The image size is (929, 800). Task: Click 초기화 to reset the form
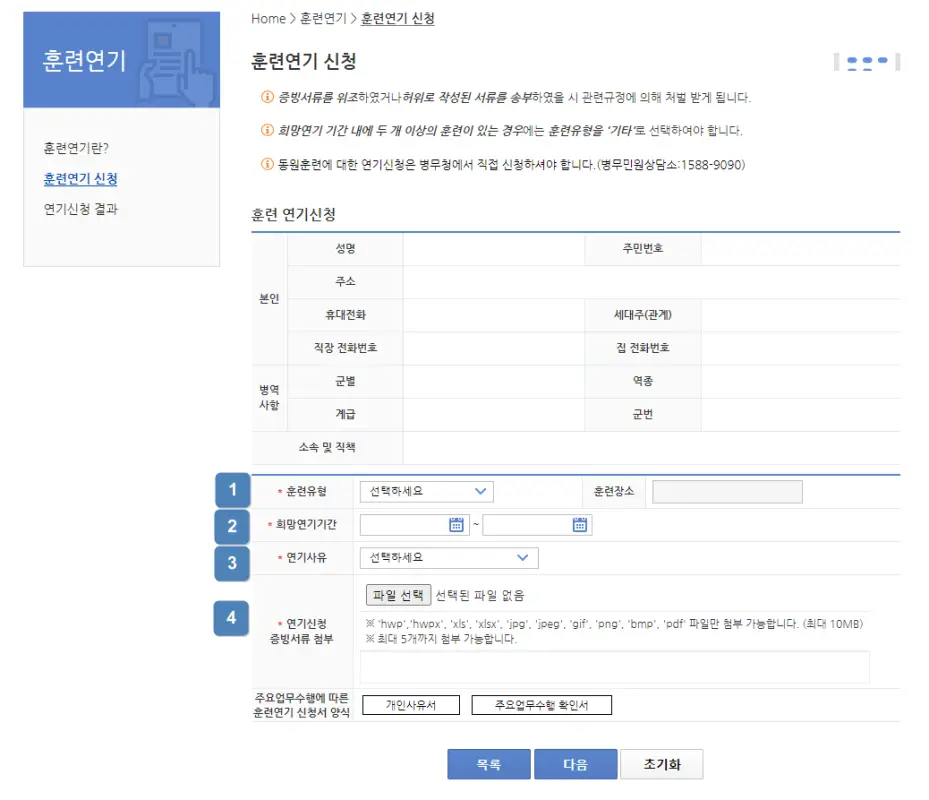pos(663,764)
